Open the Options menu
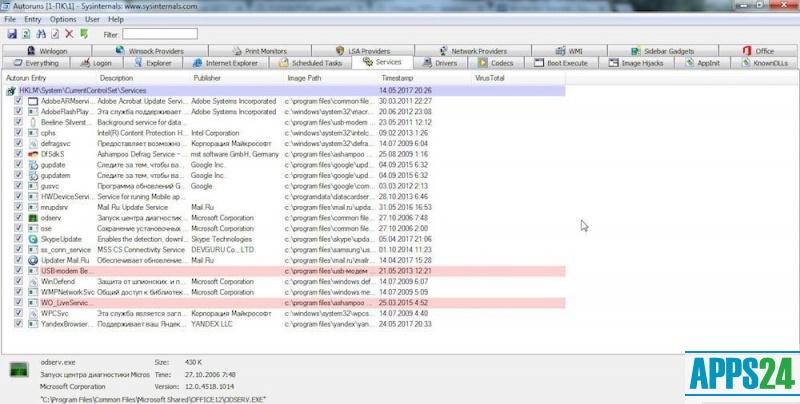Screen dimensions: 800x404 (x=63, y=19)
